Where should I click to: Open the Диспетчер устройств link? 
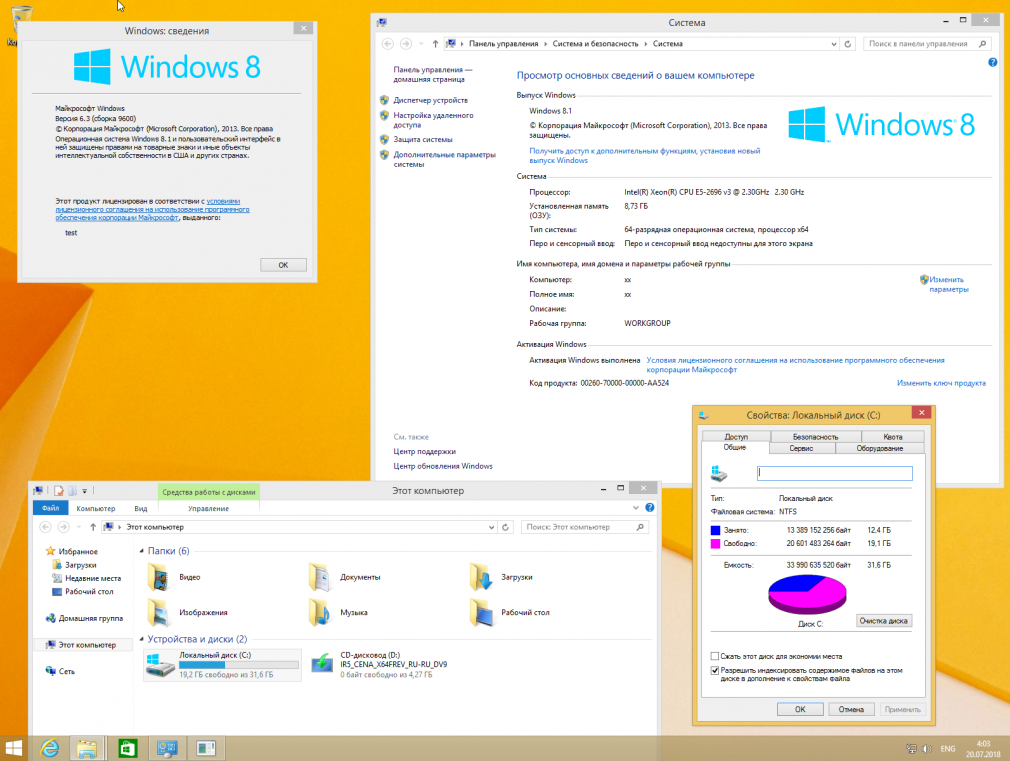pos(431,100)
